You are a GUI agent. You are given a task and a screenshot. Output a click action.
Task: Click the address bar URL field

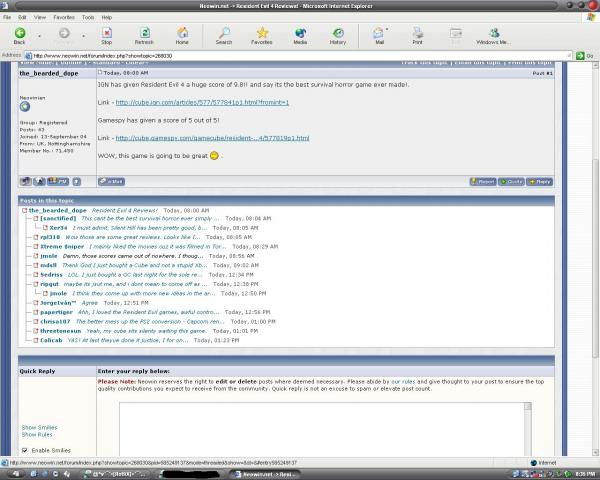click(298, 56)
